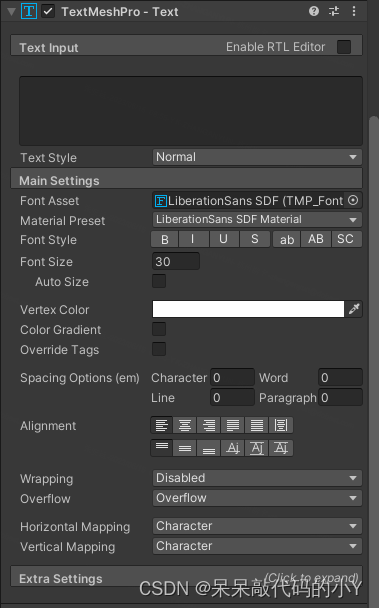
Task: Open the Vertical Mapping dropdown
Action: (257, 546)
